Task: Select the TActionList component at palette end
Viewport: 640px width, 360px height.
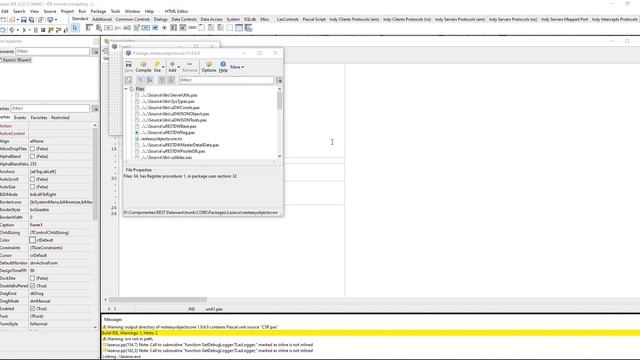Action: (x=248, y=28)
